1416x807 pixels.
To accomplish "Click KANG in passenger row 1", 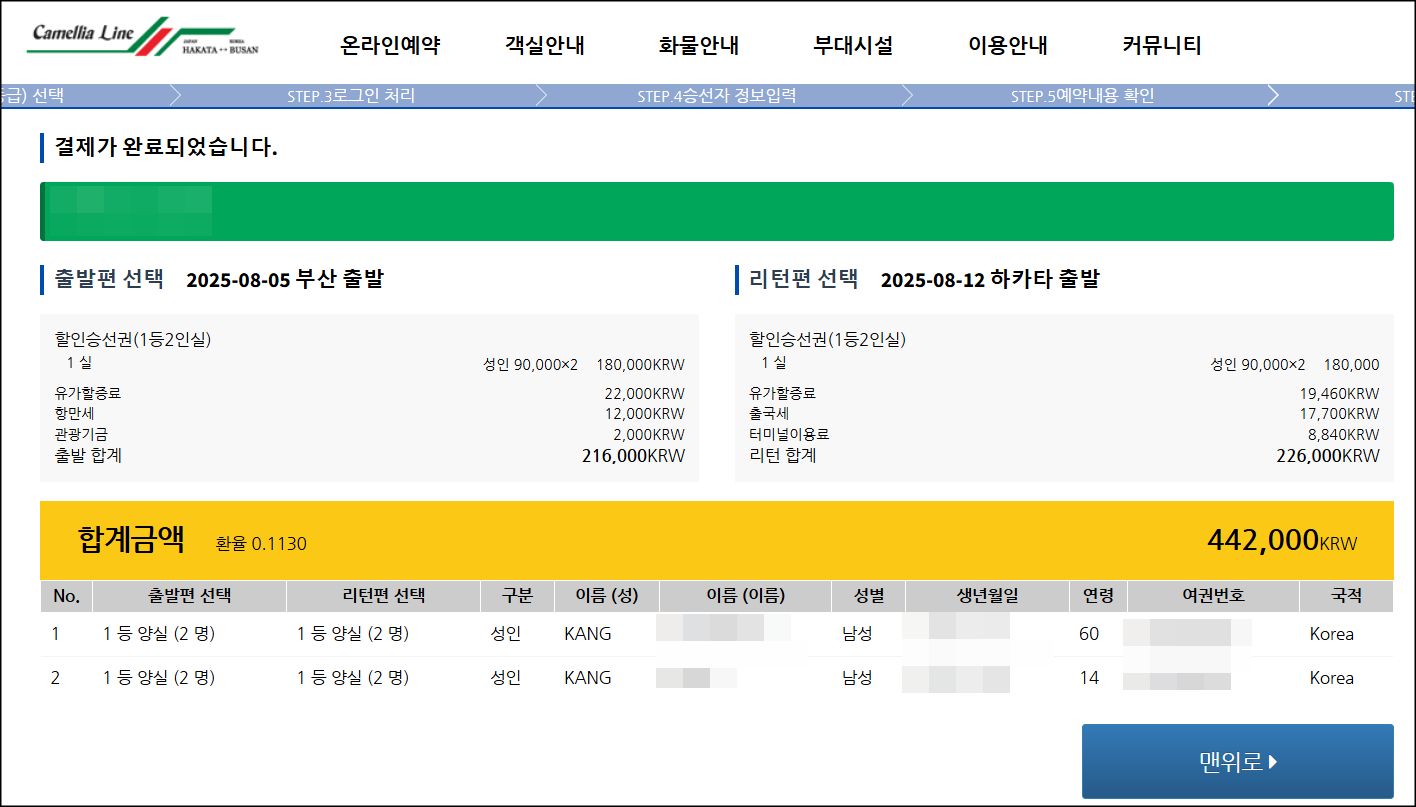I will coord(588,634).
